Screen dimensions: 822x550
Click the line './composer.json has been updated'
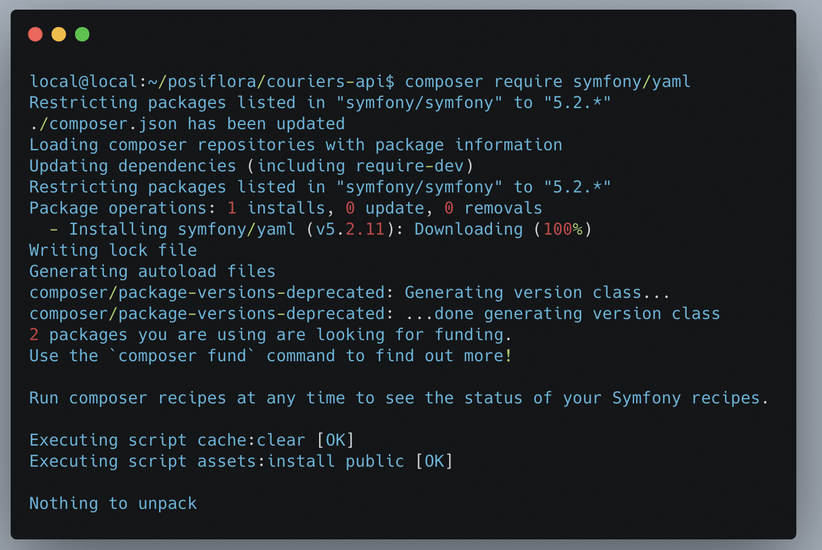pos(187,124)
